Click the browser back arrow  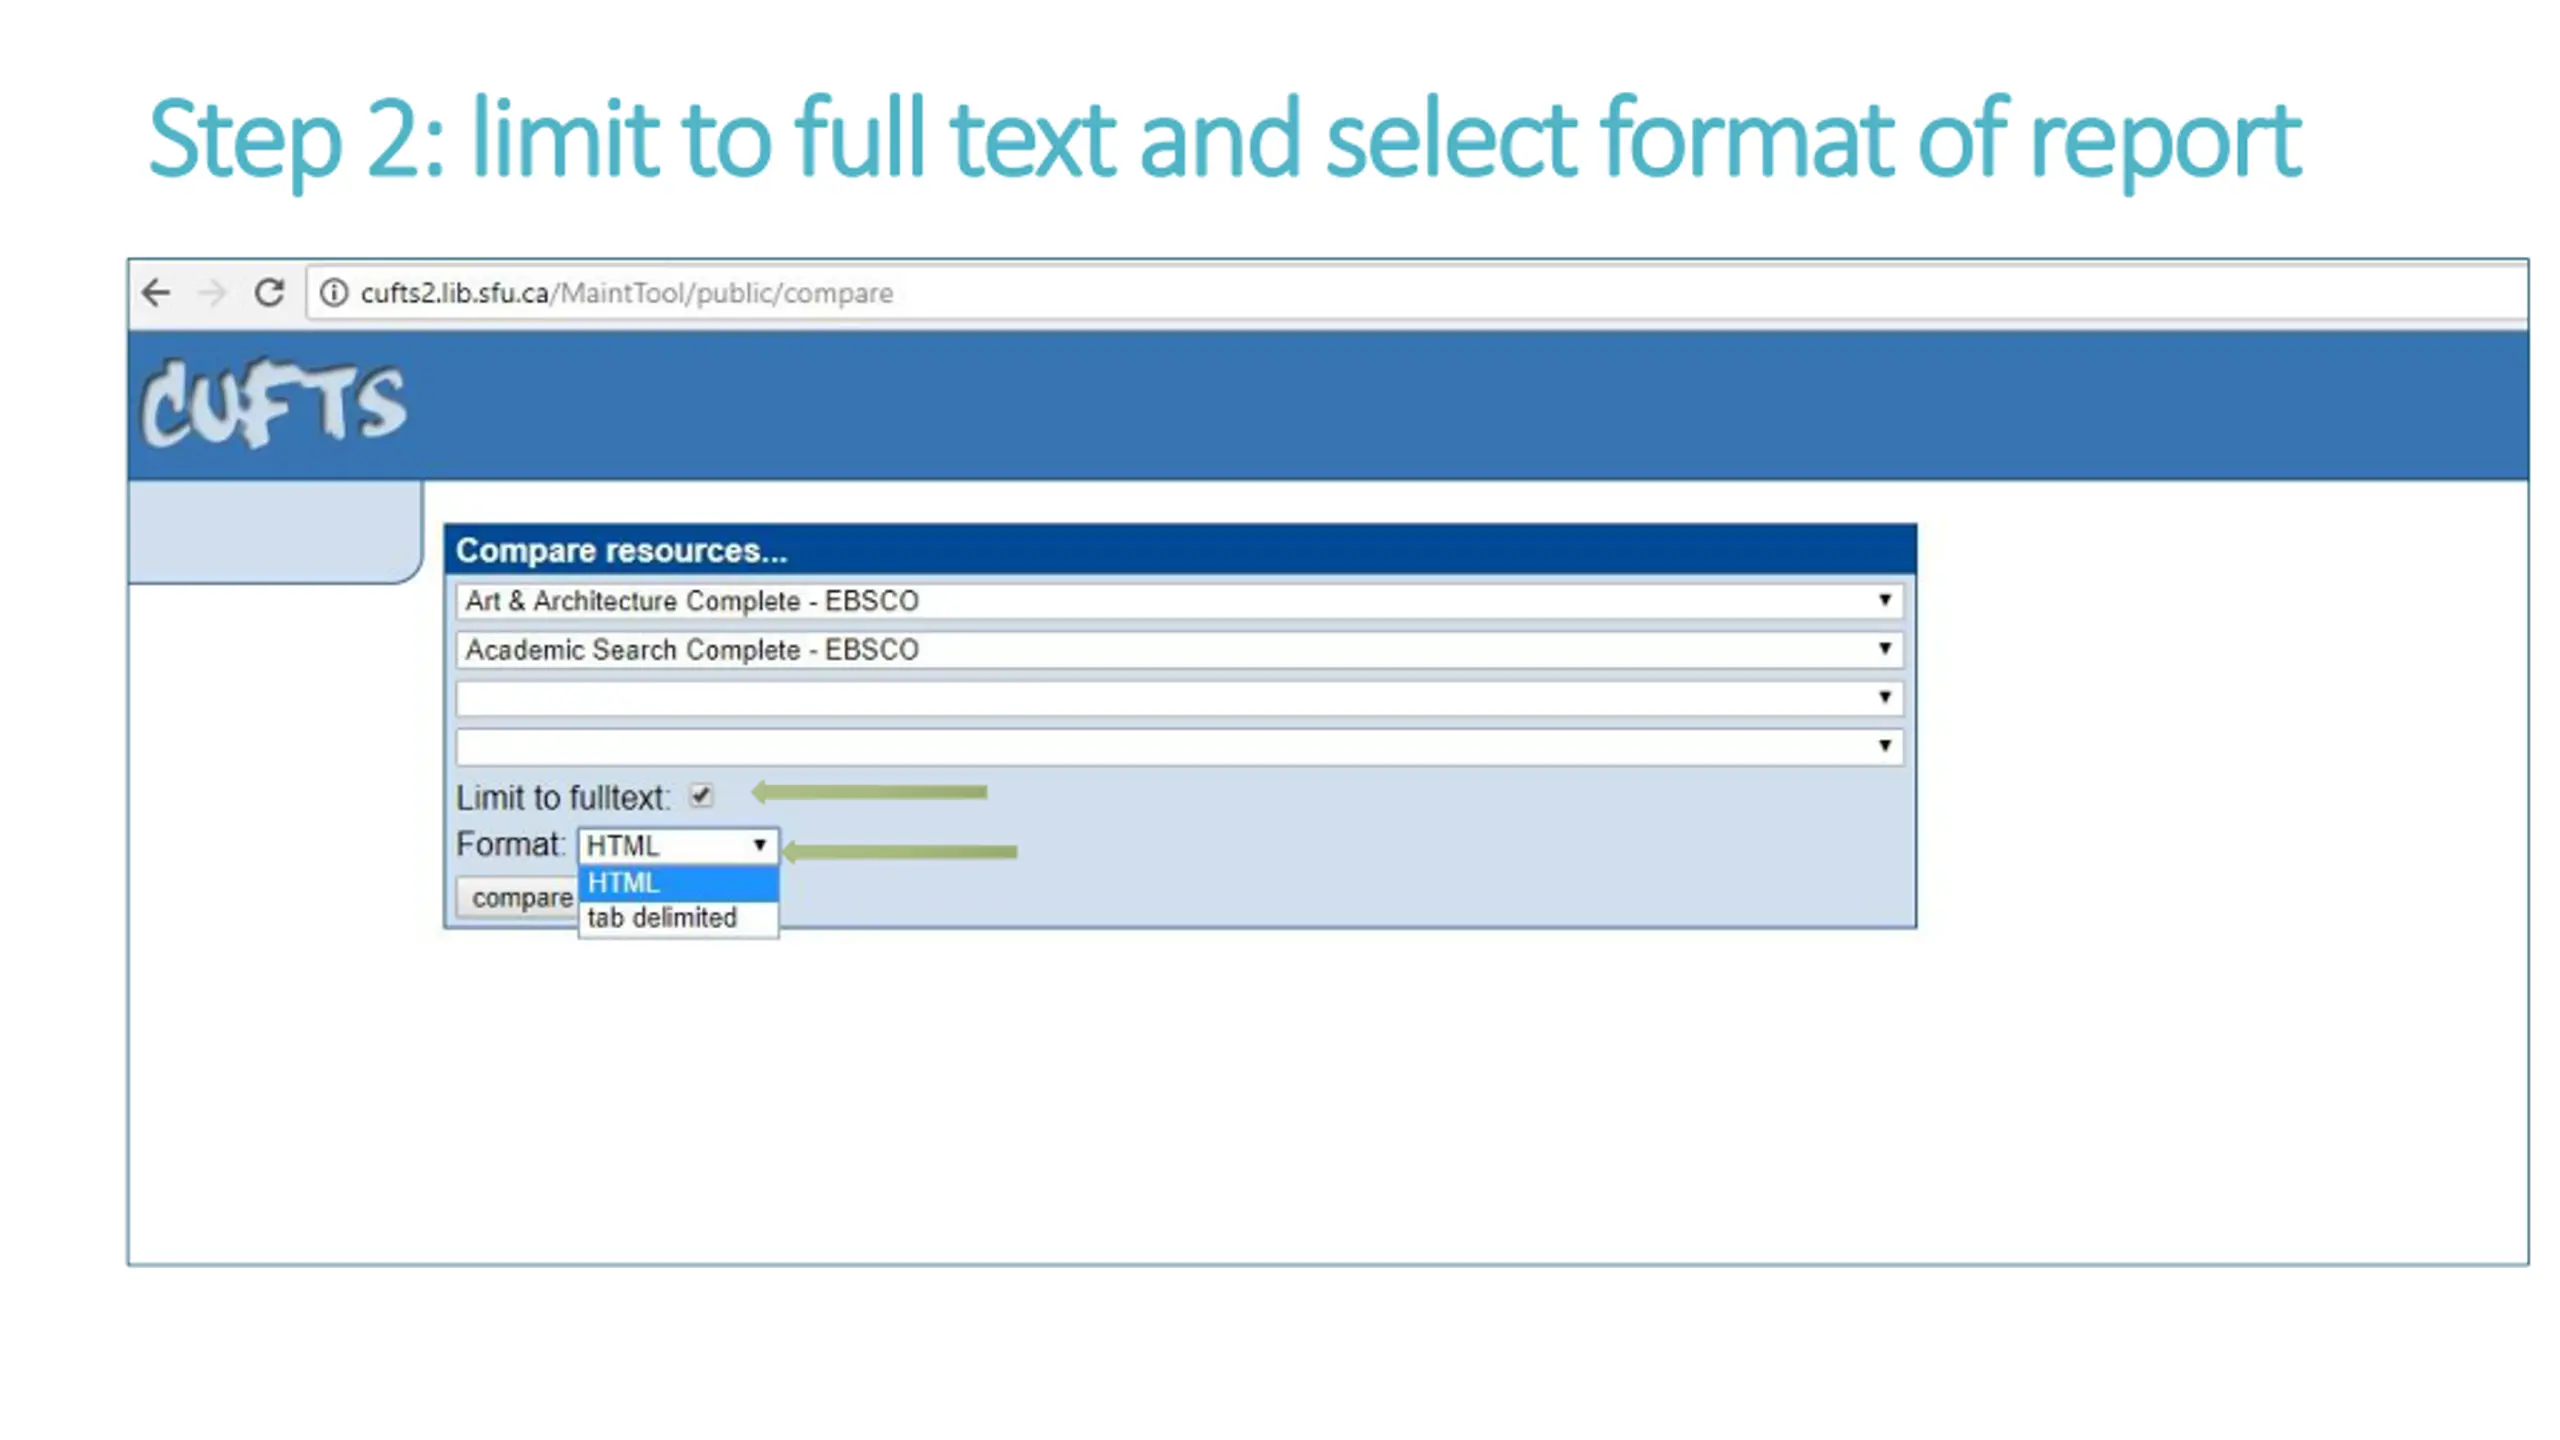[156, 293]
